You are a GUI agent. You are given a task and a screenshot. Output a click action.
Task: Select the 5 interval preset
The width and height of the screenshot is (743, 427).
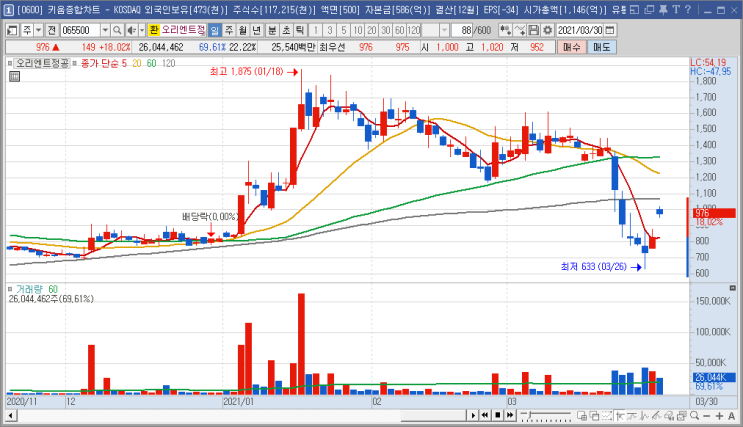click(x=344, y=30)
